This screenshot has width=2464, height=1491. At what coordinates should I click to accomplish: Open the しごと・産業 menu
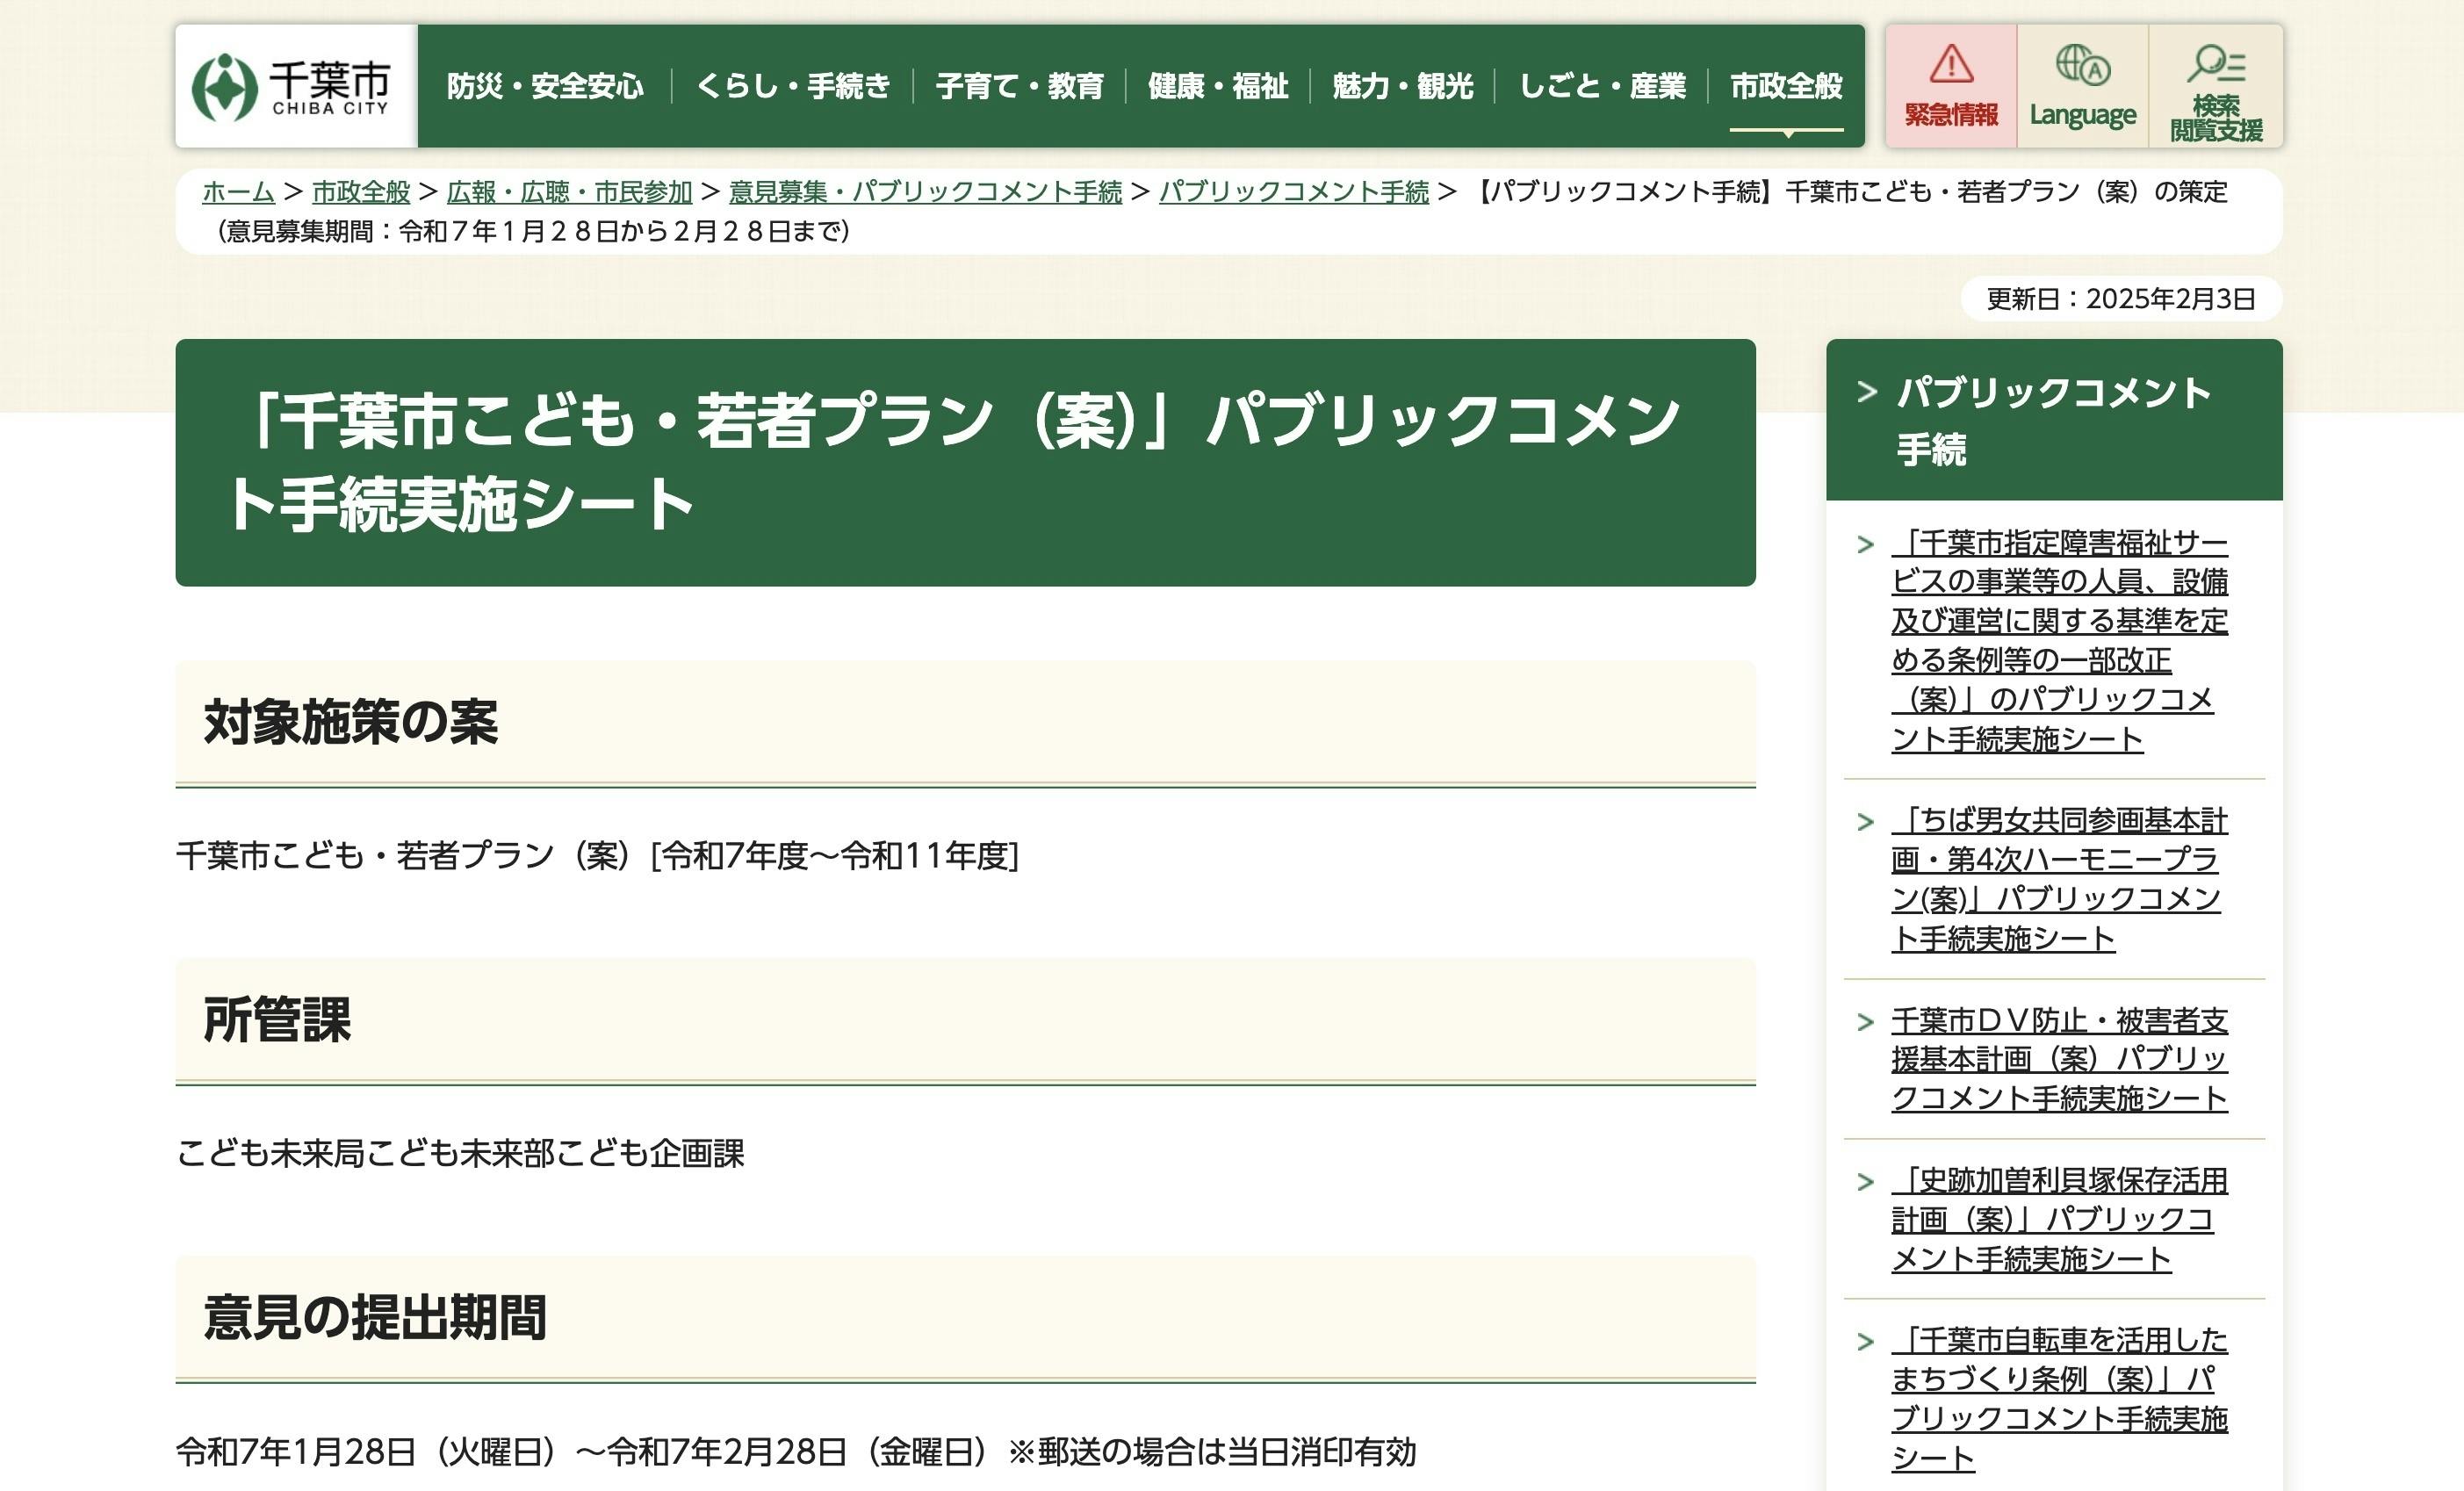(x=1602, y=87)
